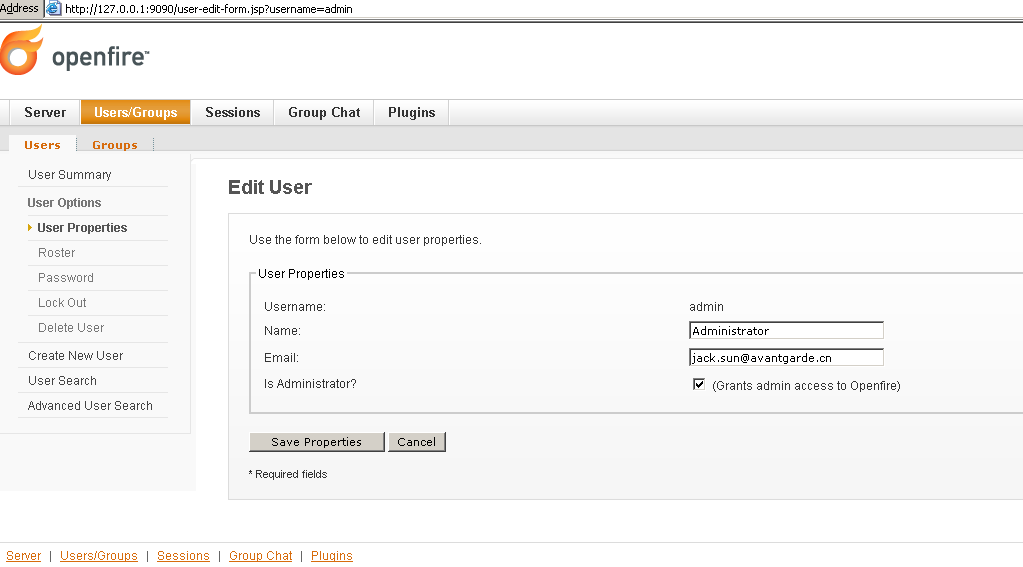
Task: Click the footer Sessions link
Action: (183, 556)
